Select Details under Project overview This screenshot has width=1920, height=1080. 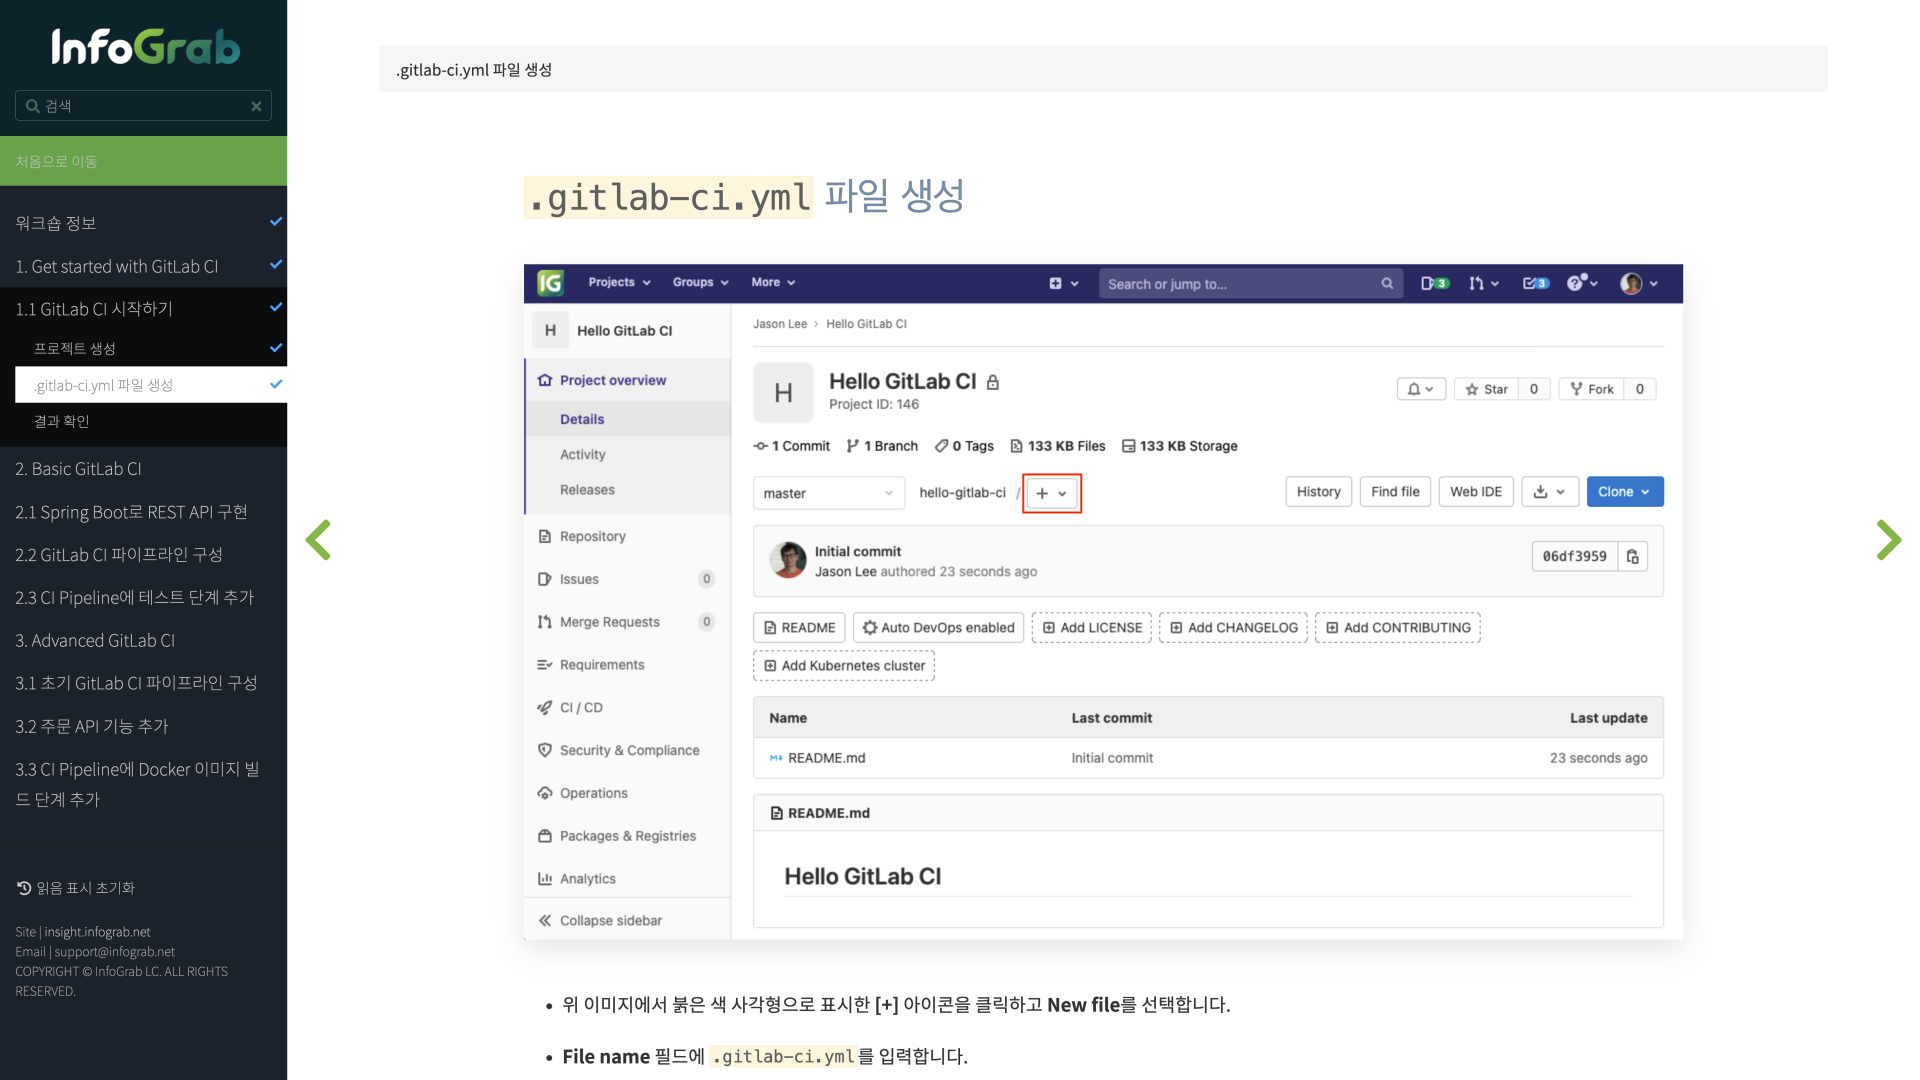(582, 419)
